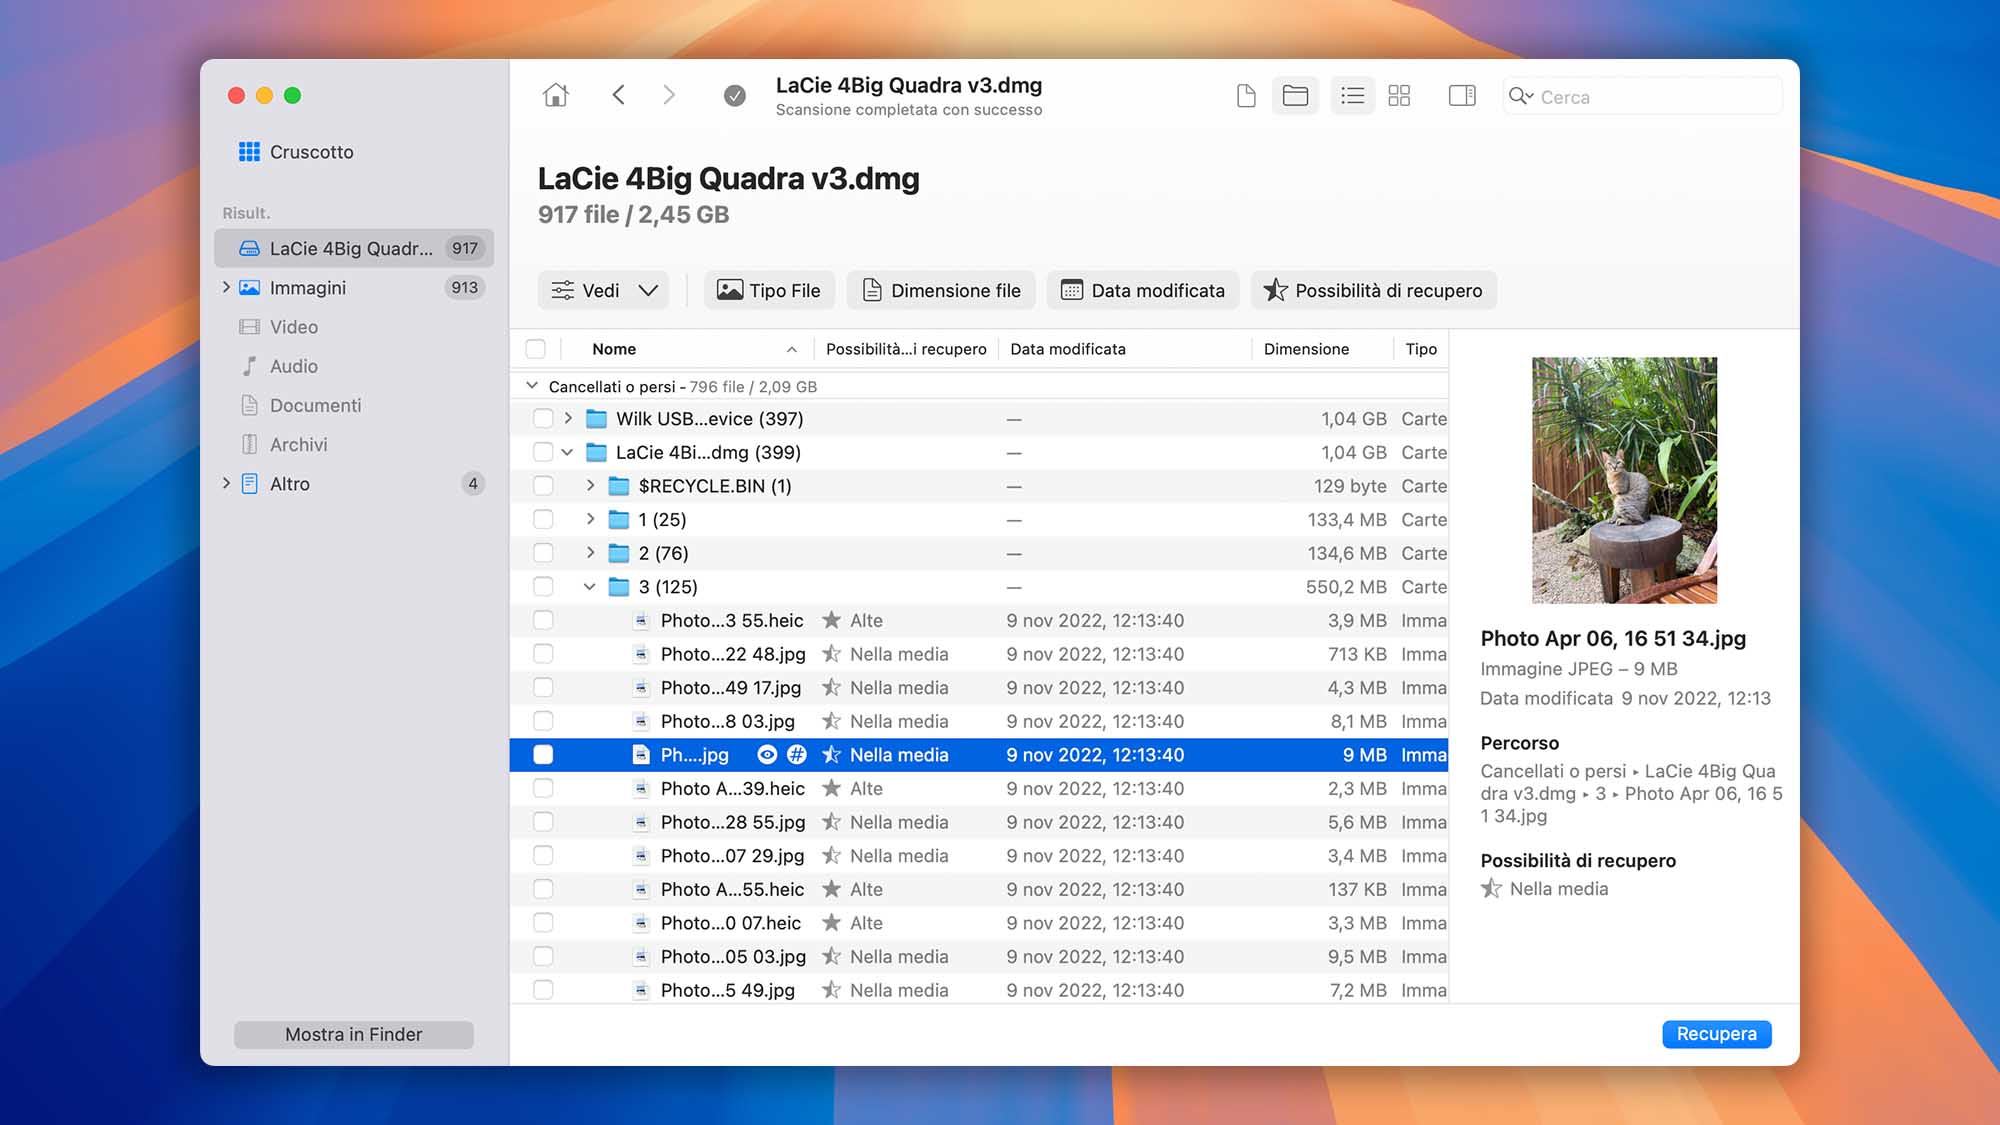The width and height of the screenshot is (2000, 1125).
Task: Expand folder 1 (25)
Action: point(590,520)
